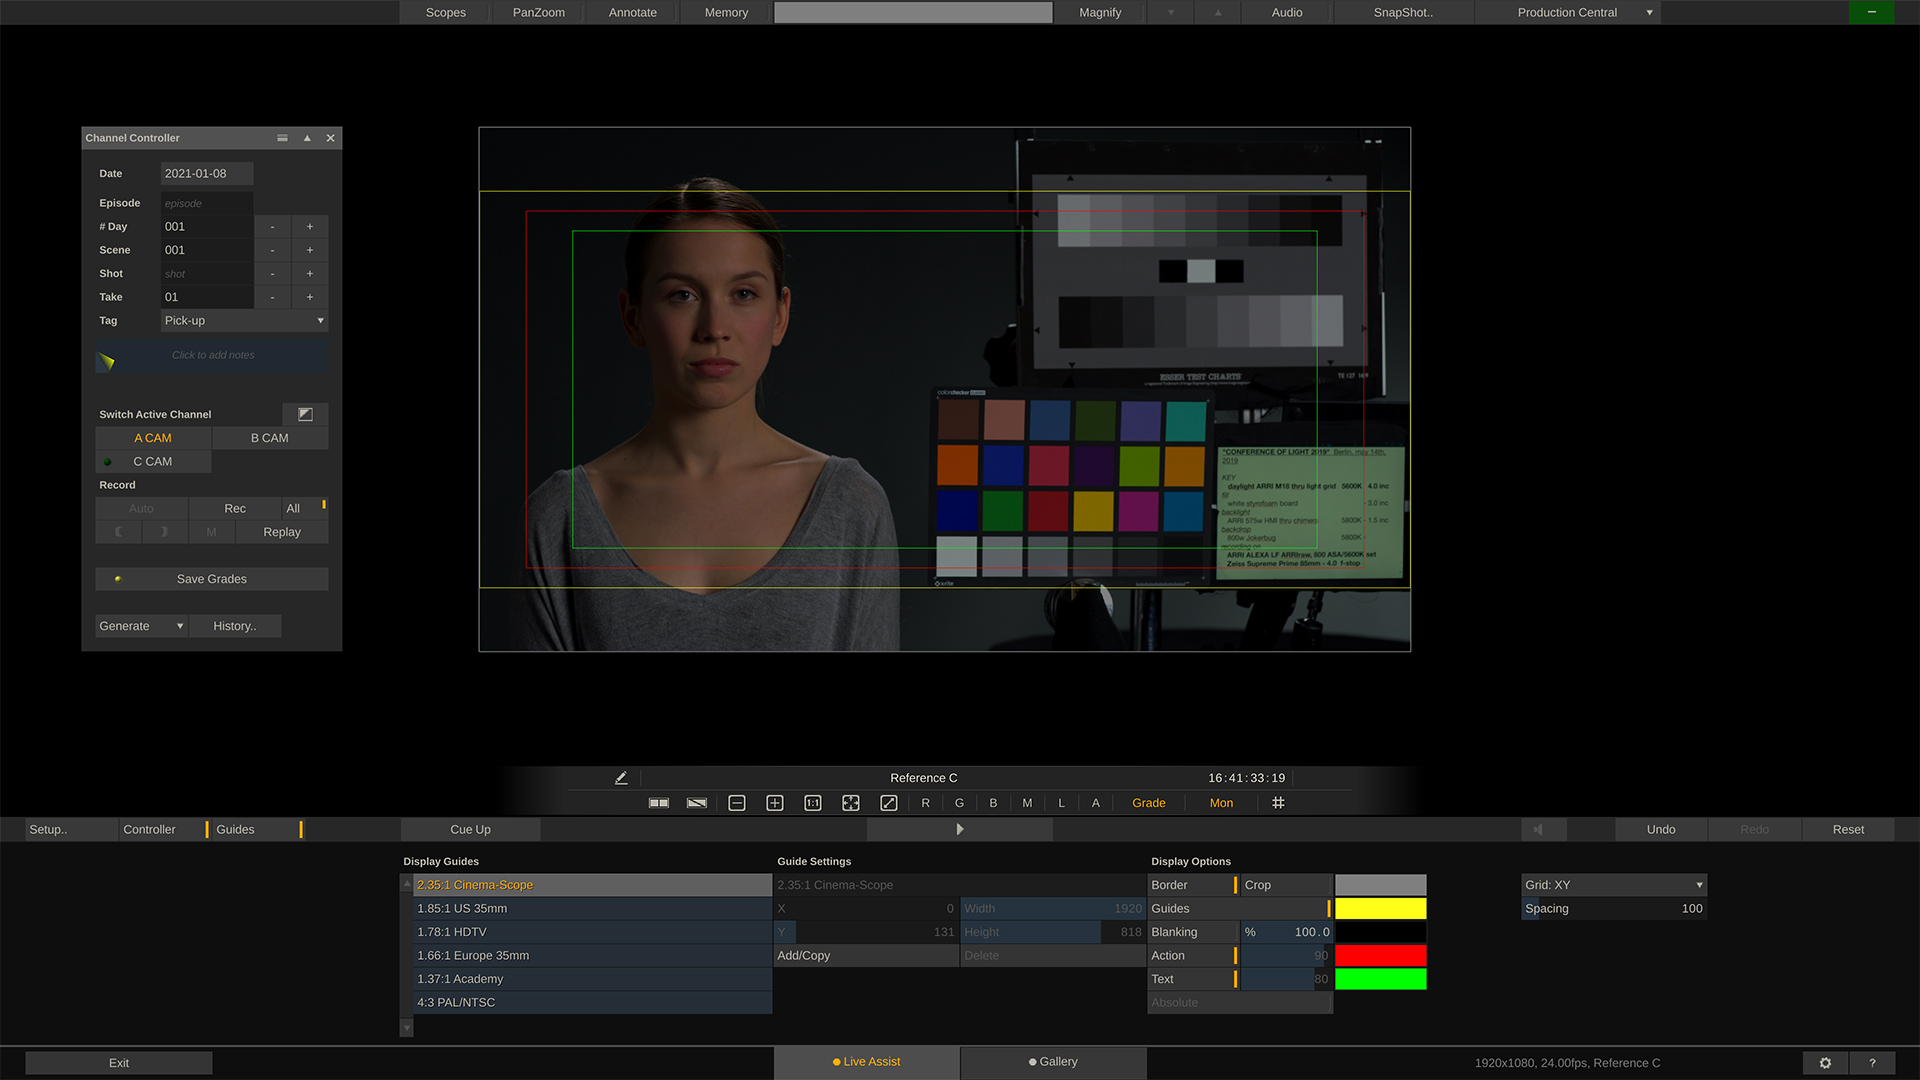The image size is (1920, 1080).
Task: Open the Scopes menu at the top
Action: [x=445, y=12]
